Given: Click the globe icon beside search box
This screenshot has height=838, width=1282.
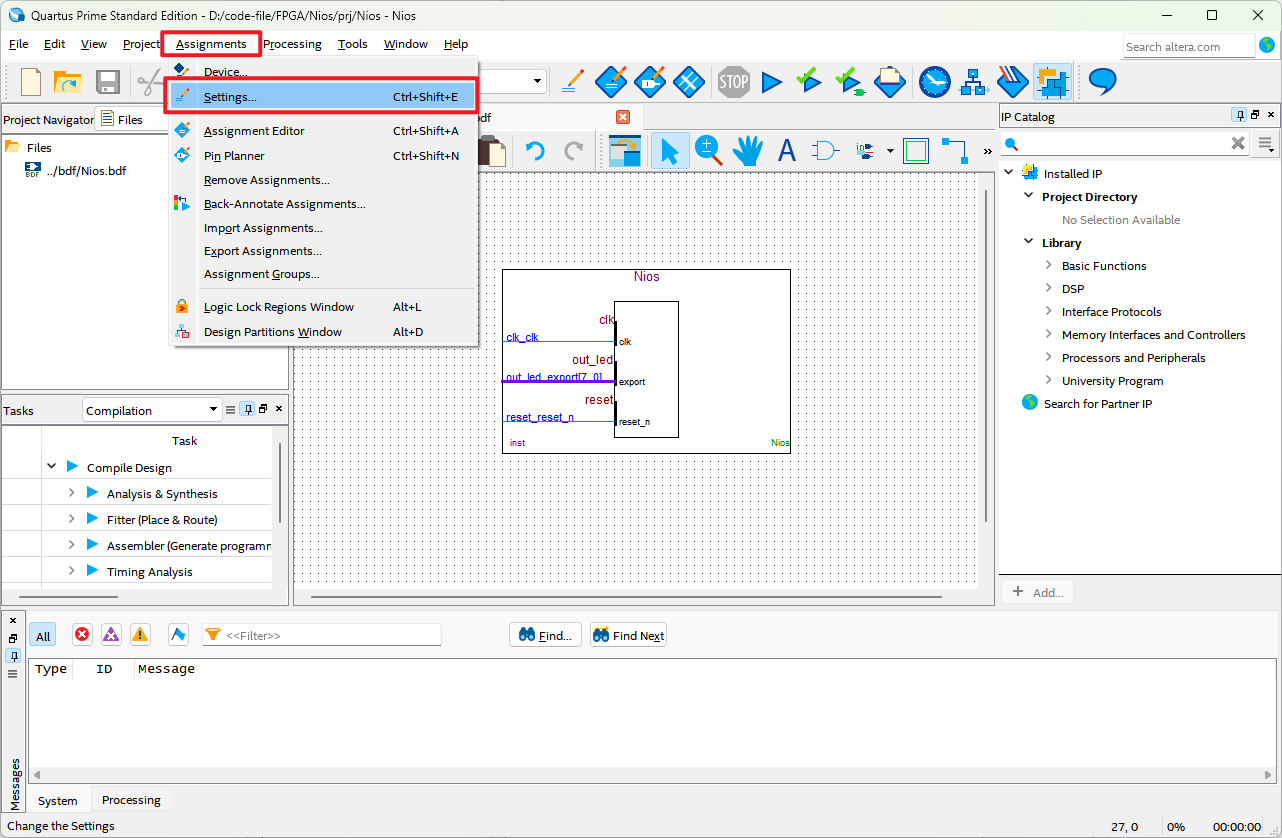Looking at the screenshot, I should (x=1267, y=46).
